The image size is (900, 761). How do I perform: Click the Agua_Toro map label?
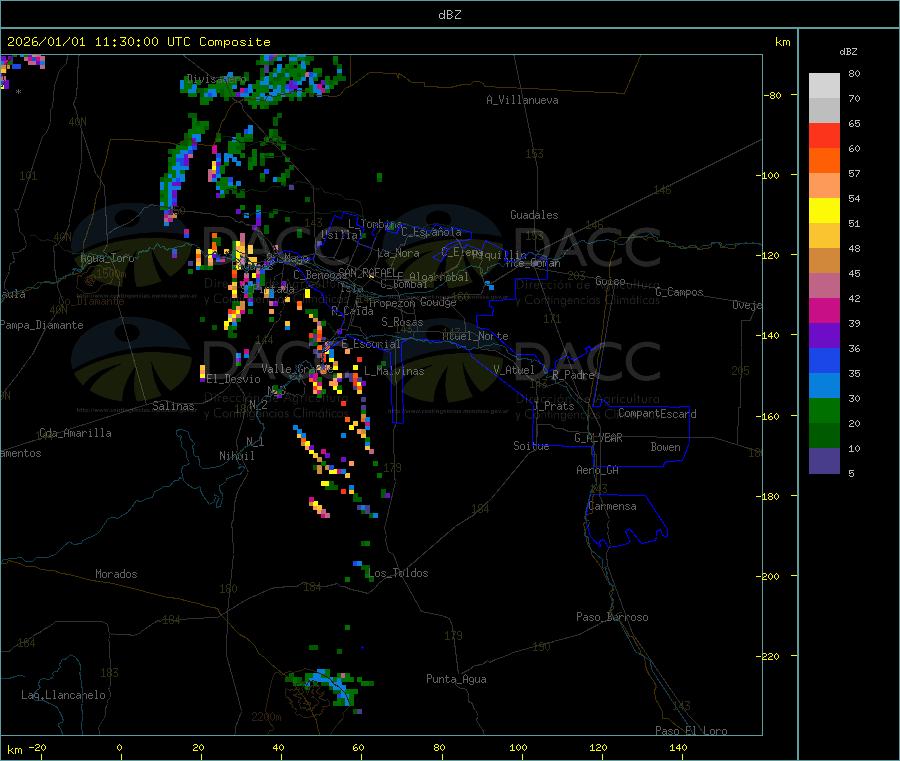pyautogui.click(x=107, y=258)
